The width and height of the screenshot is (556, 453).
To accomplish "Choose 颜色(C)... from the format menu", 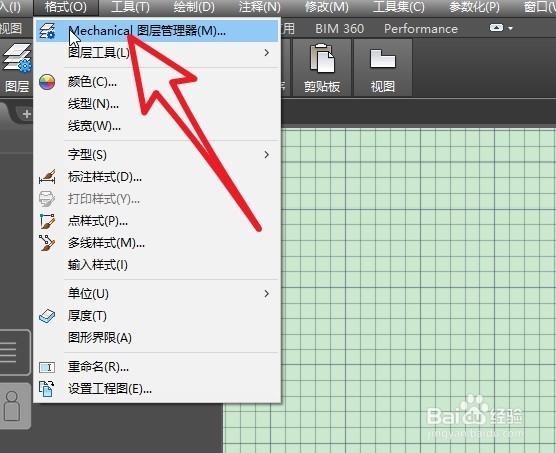I will pyautogui.click(x=157, y=82).
